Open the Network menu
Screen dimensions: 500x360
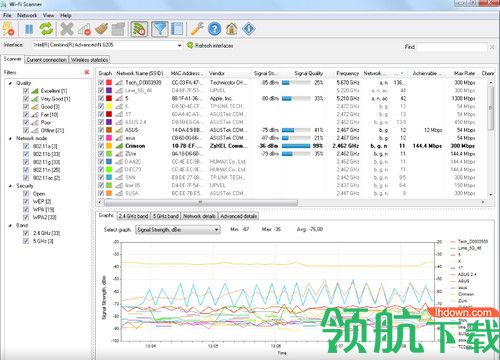[x=27, y=15]
